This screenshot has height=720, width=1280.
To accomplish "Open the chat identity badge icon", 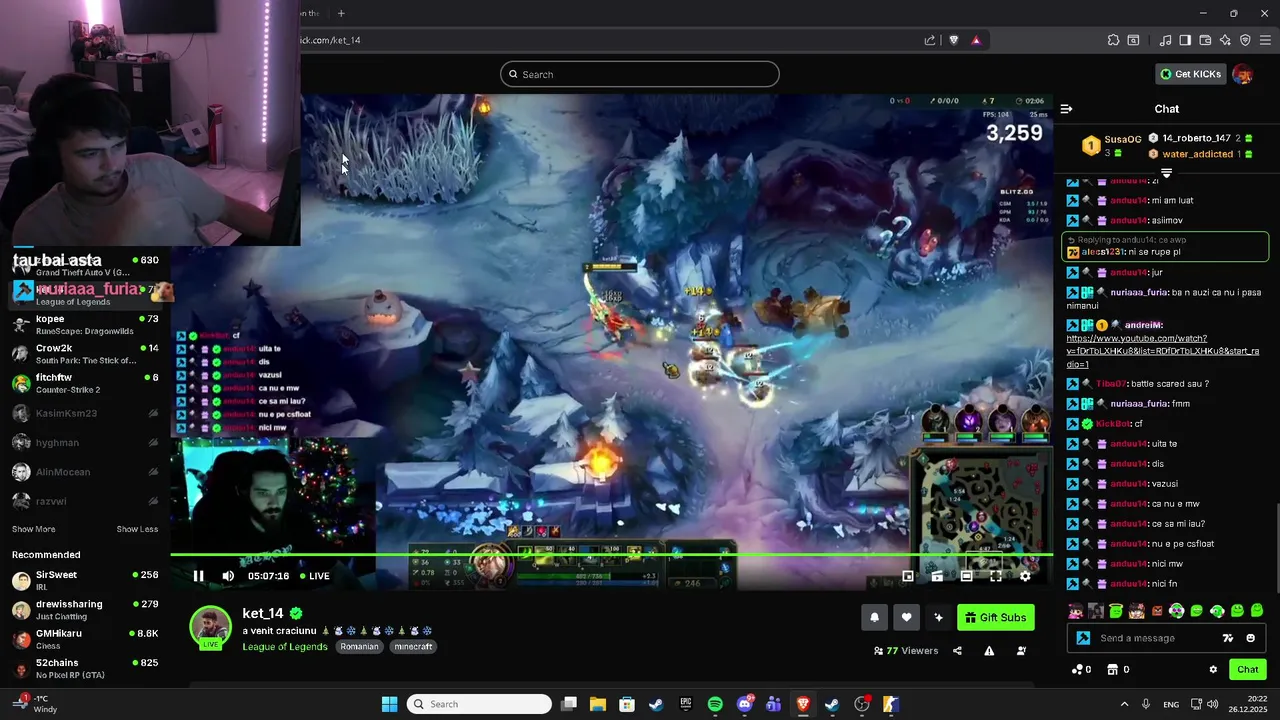I will [x=1082, y=638].
